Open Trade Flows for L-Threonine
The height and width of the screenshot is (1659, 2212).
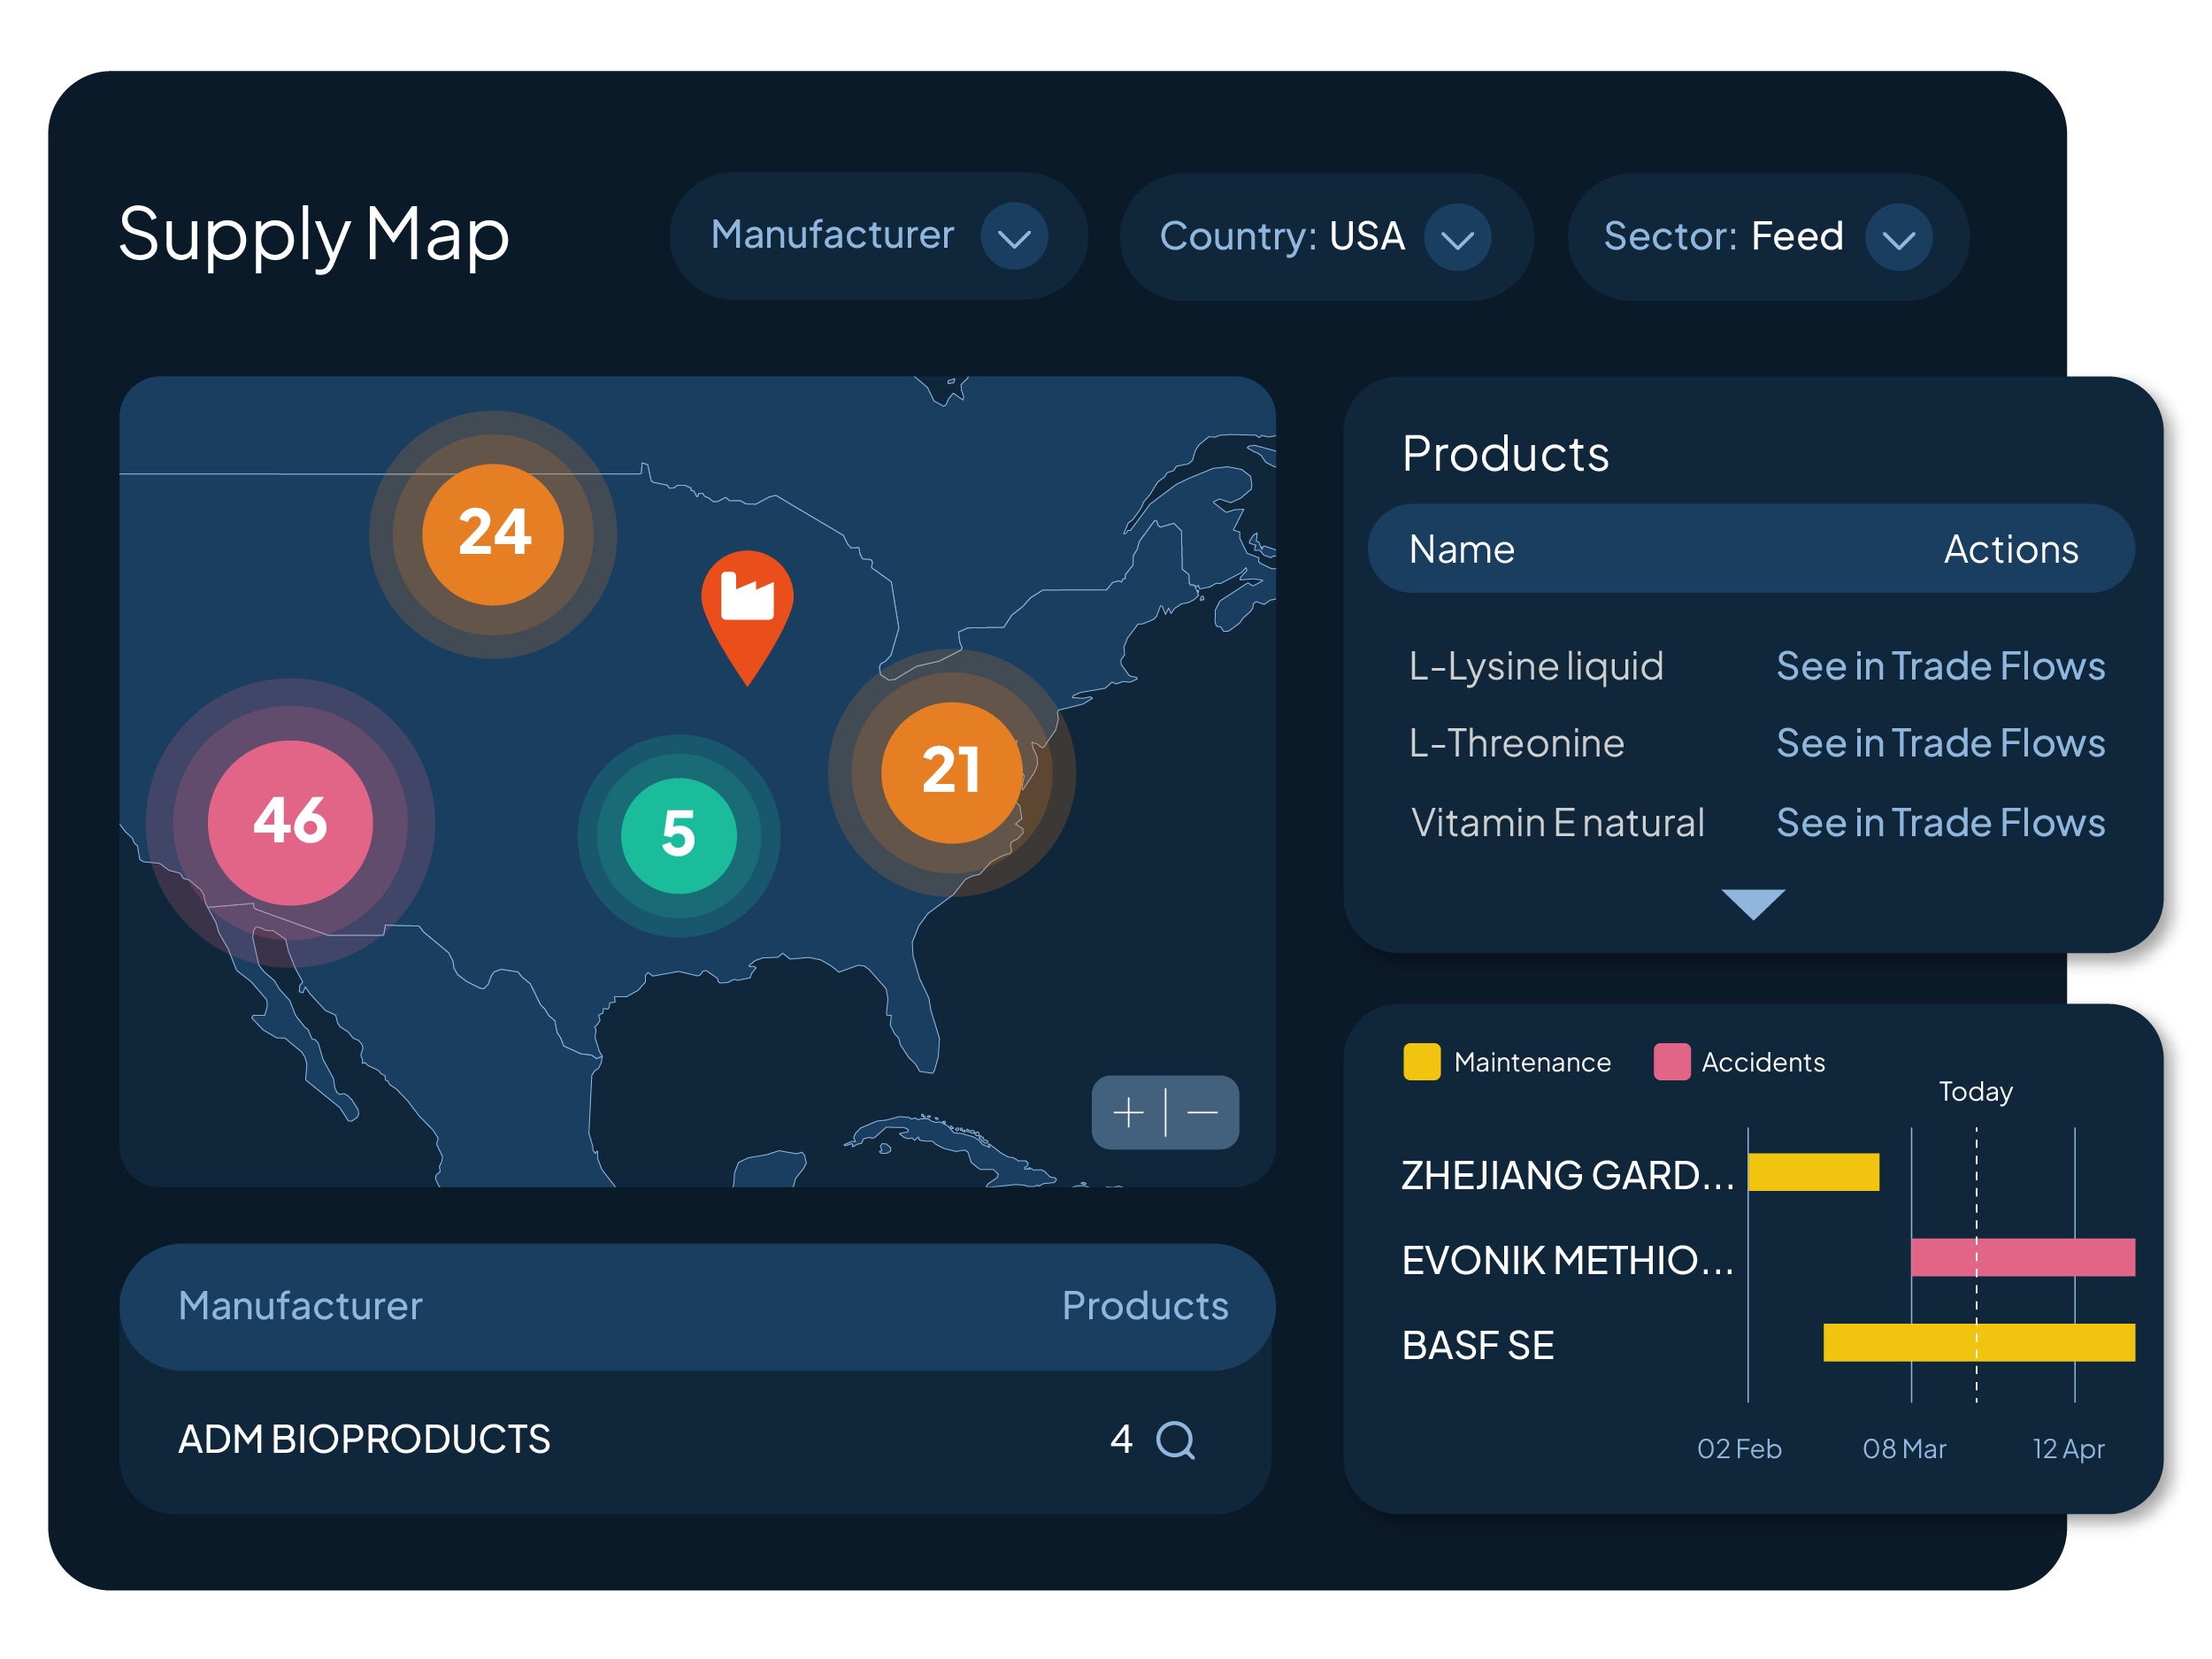1939,743
